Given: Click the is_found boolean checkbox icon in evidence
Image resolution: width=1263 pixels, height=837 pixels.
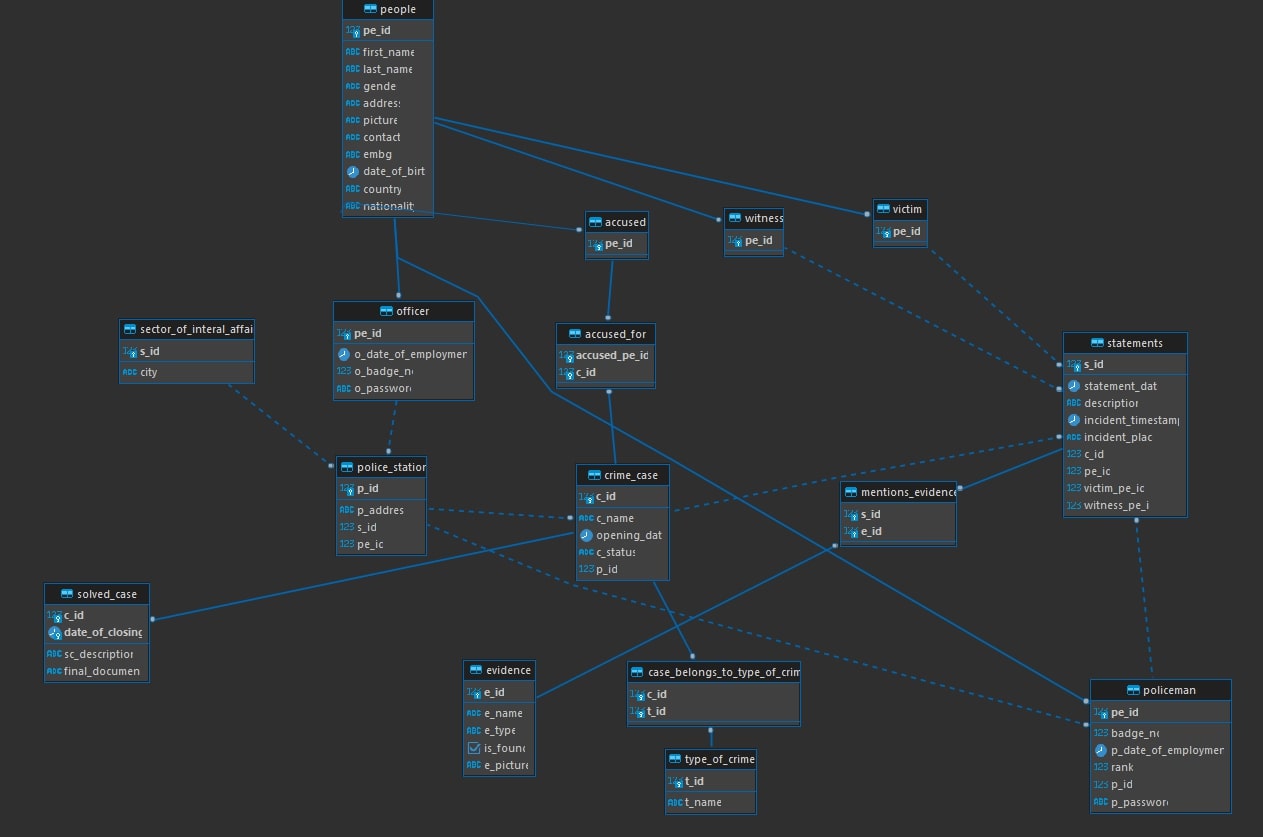Looking at the screenshot, I should click(474, 748).
